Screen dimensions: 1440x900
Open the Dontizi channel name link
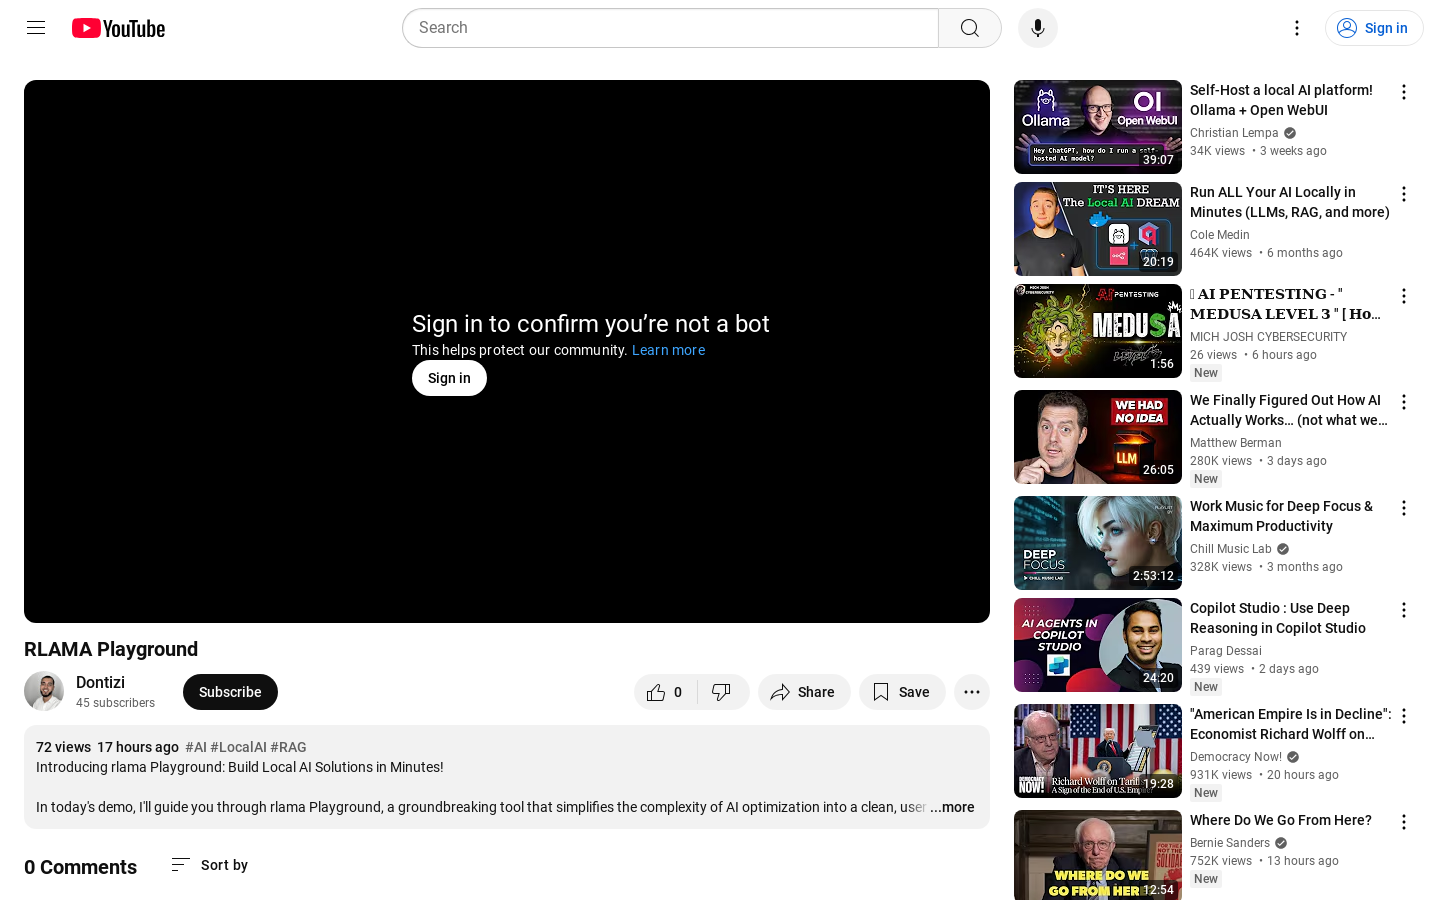click(100, 682)
